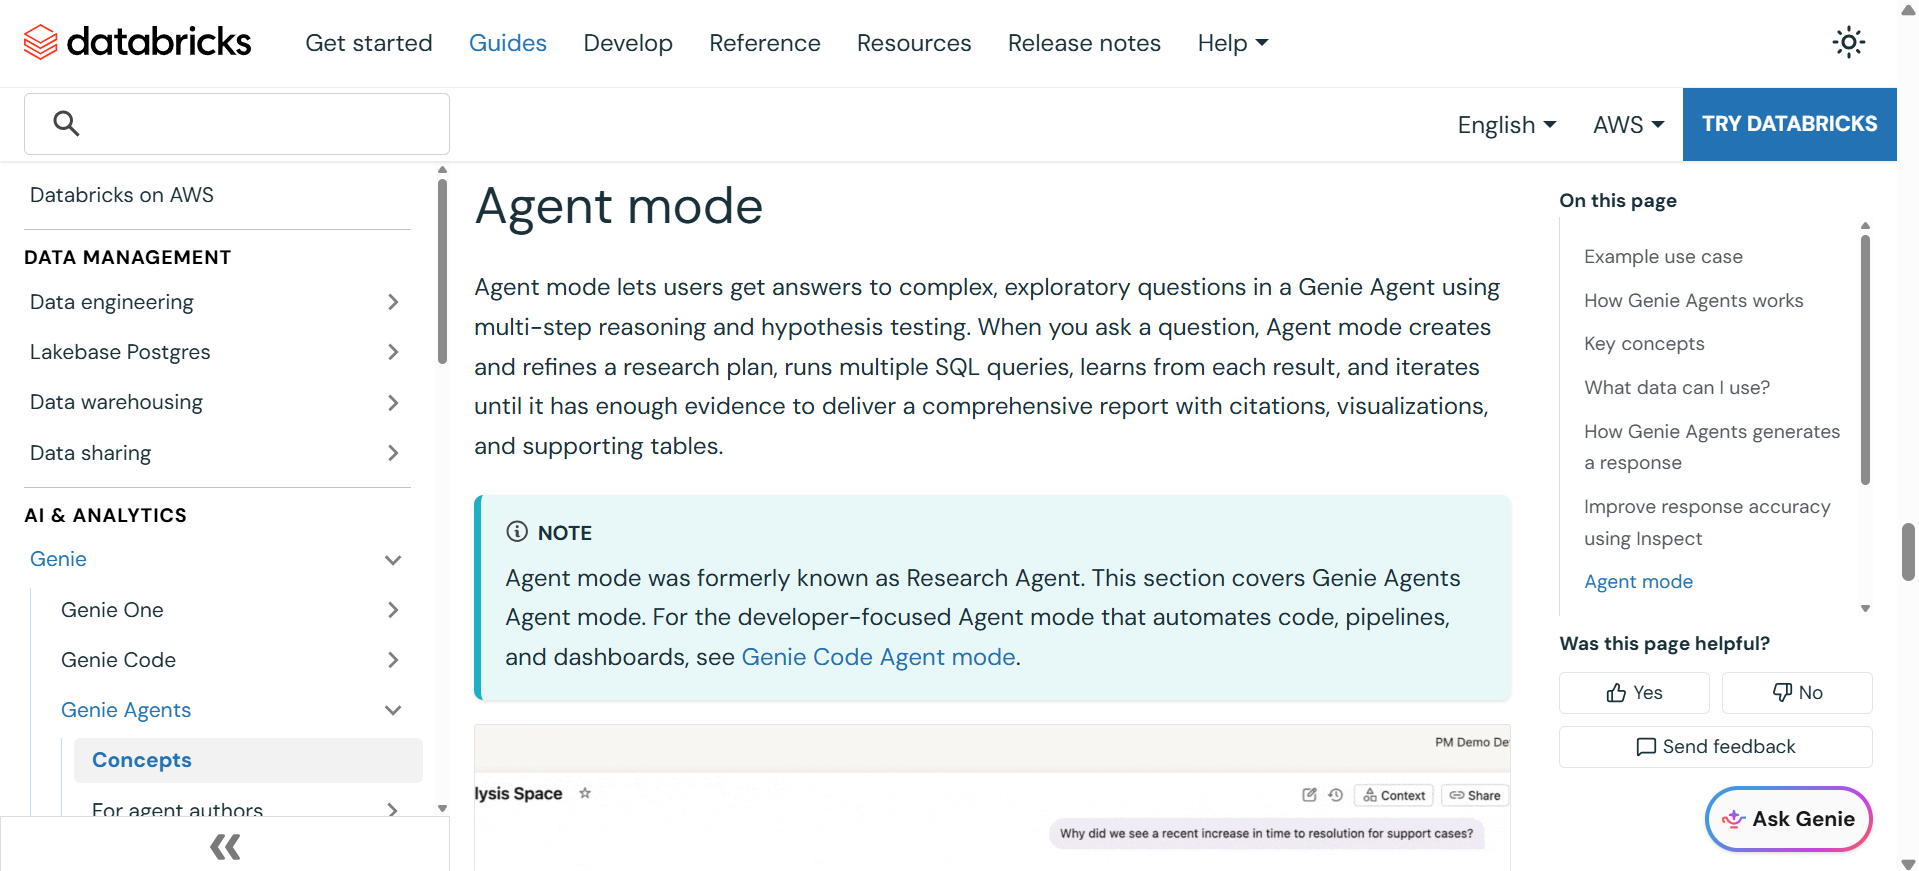Star the analysis space in screenshot
The width and height of the screenshot is (1919, 871).
(x=585, y=793)
